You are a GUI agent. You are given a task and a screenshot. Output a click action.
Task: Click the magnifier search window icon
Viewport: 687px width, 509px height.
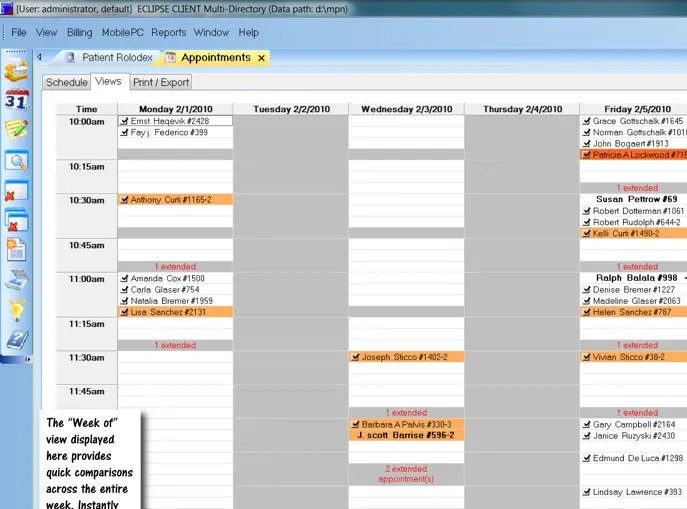(17, 161)
